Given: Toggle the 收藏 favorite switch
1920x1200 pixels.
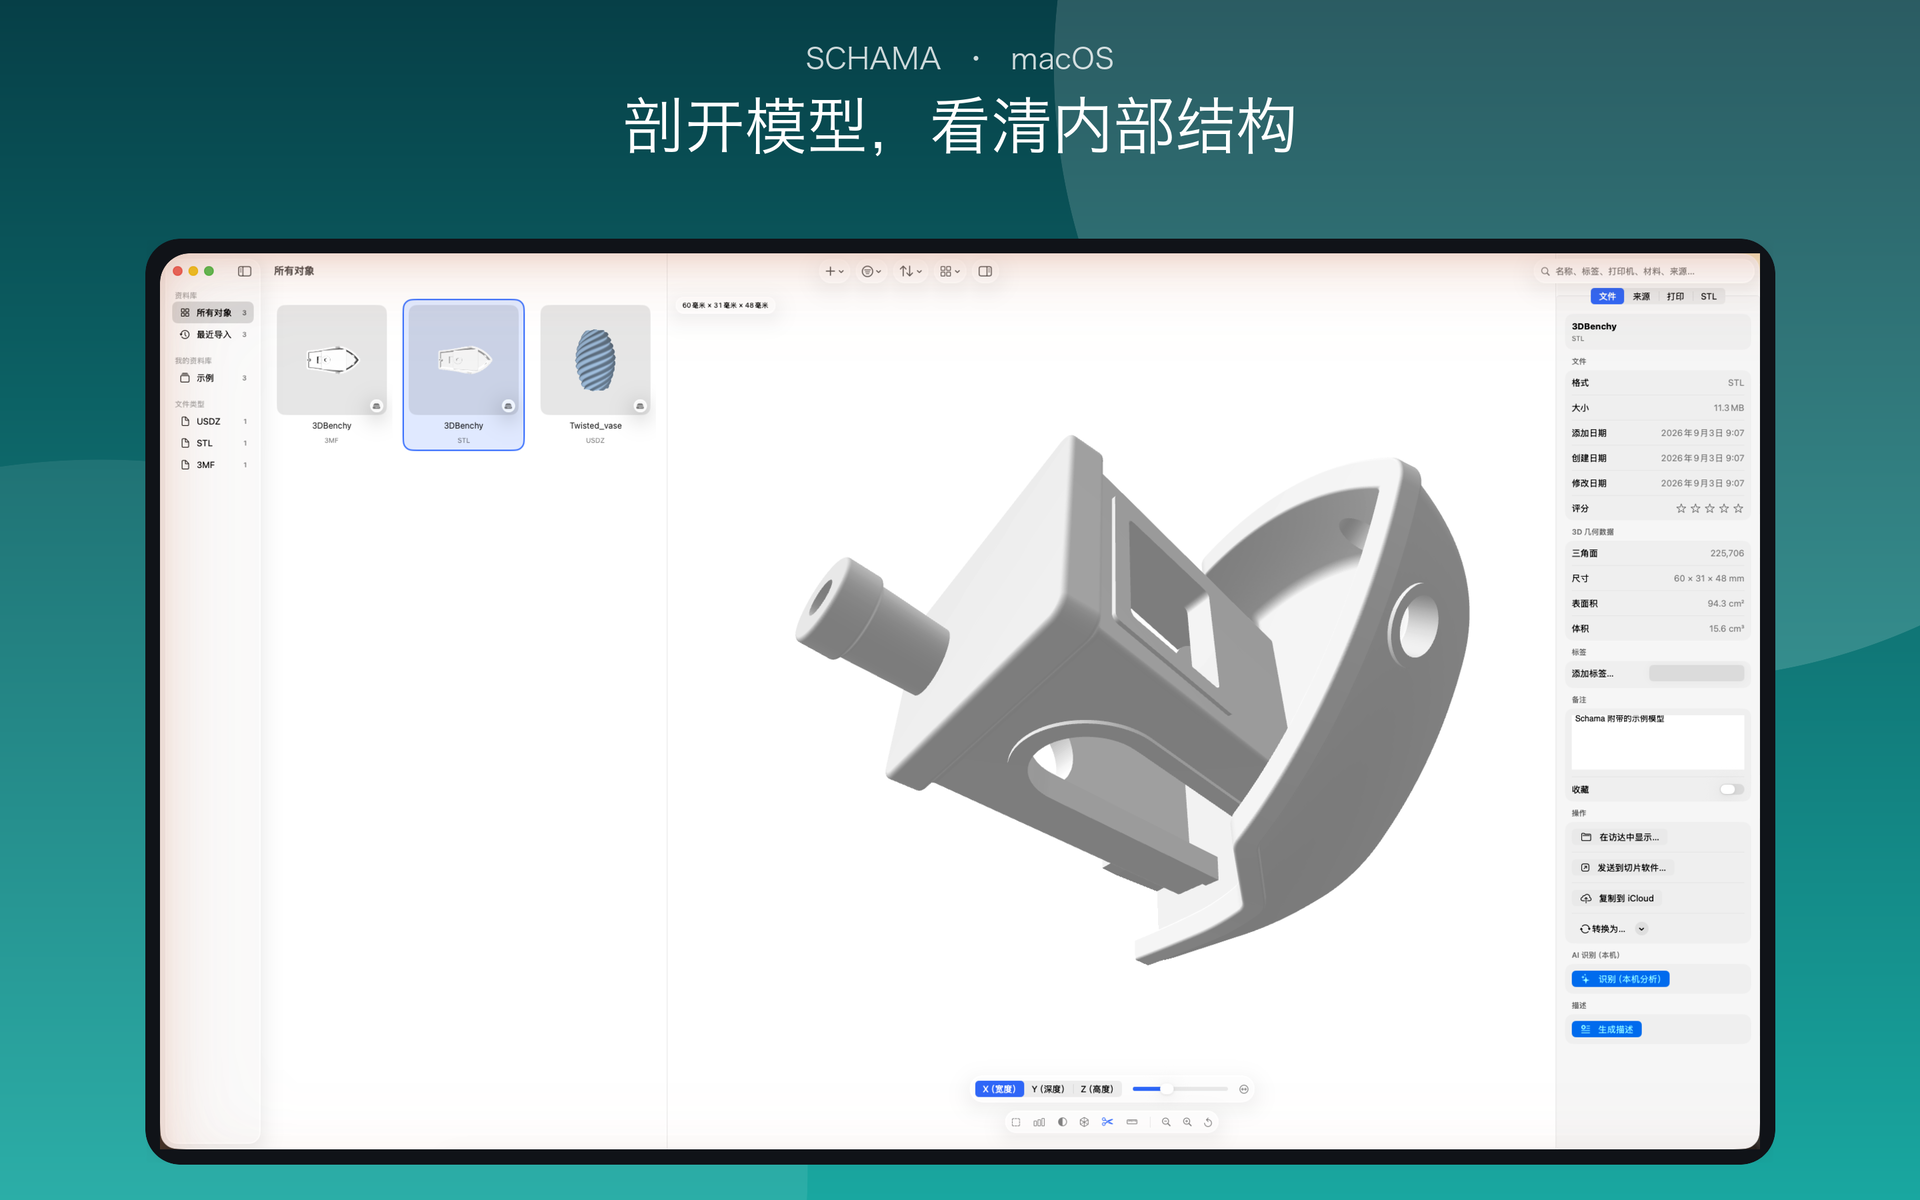Looking at the screenshot, I should 1732,790.
